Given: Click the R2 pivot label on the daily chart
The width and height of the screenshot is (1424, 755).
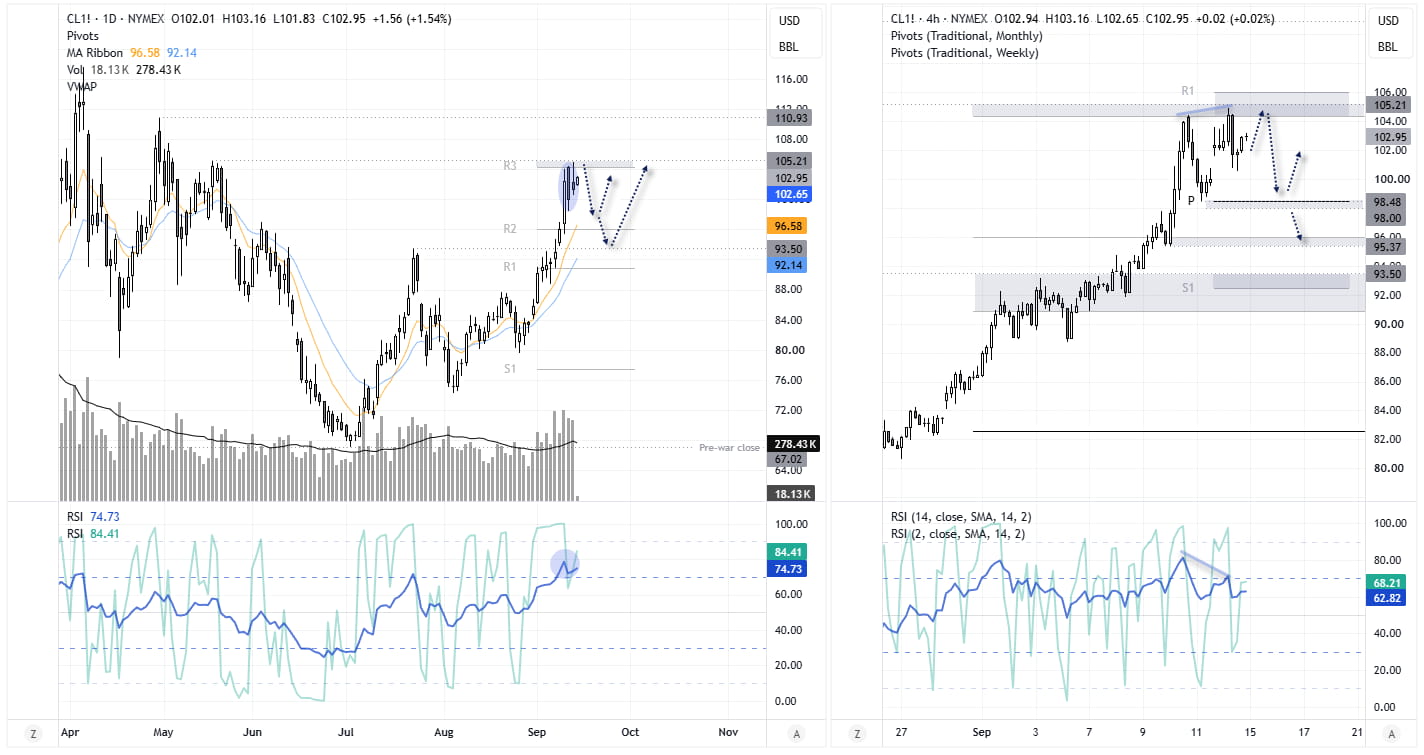Looking at the screenshot, I should click(510, 229).
